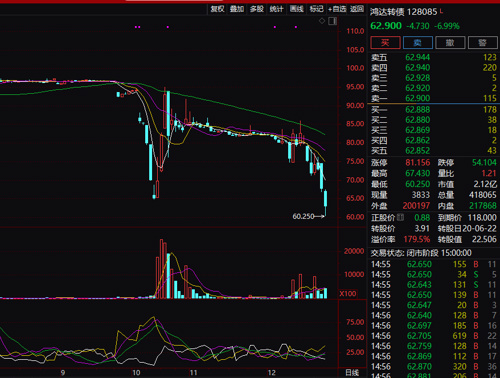Click the 返回 back button
The image size is (500, 378).
[357, 9]
